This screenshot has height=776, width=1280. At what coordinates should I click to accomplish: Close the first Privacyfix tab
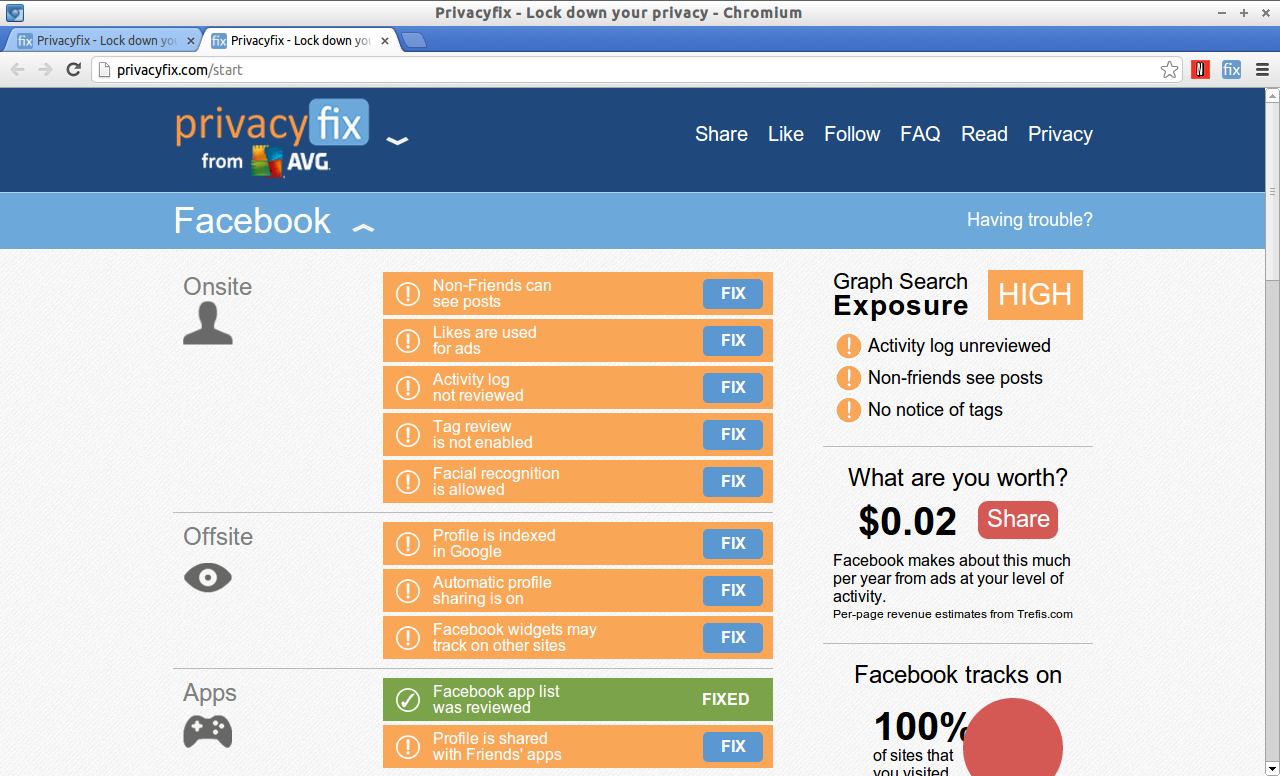point(191,41)
